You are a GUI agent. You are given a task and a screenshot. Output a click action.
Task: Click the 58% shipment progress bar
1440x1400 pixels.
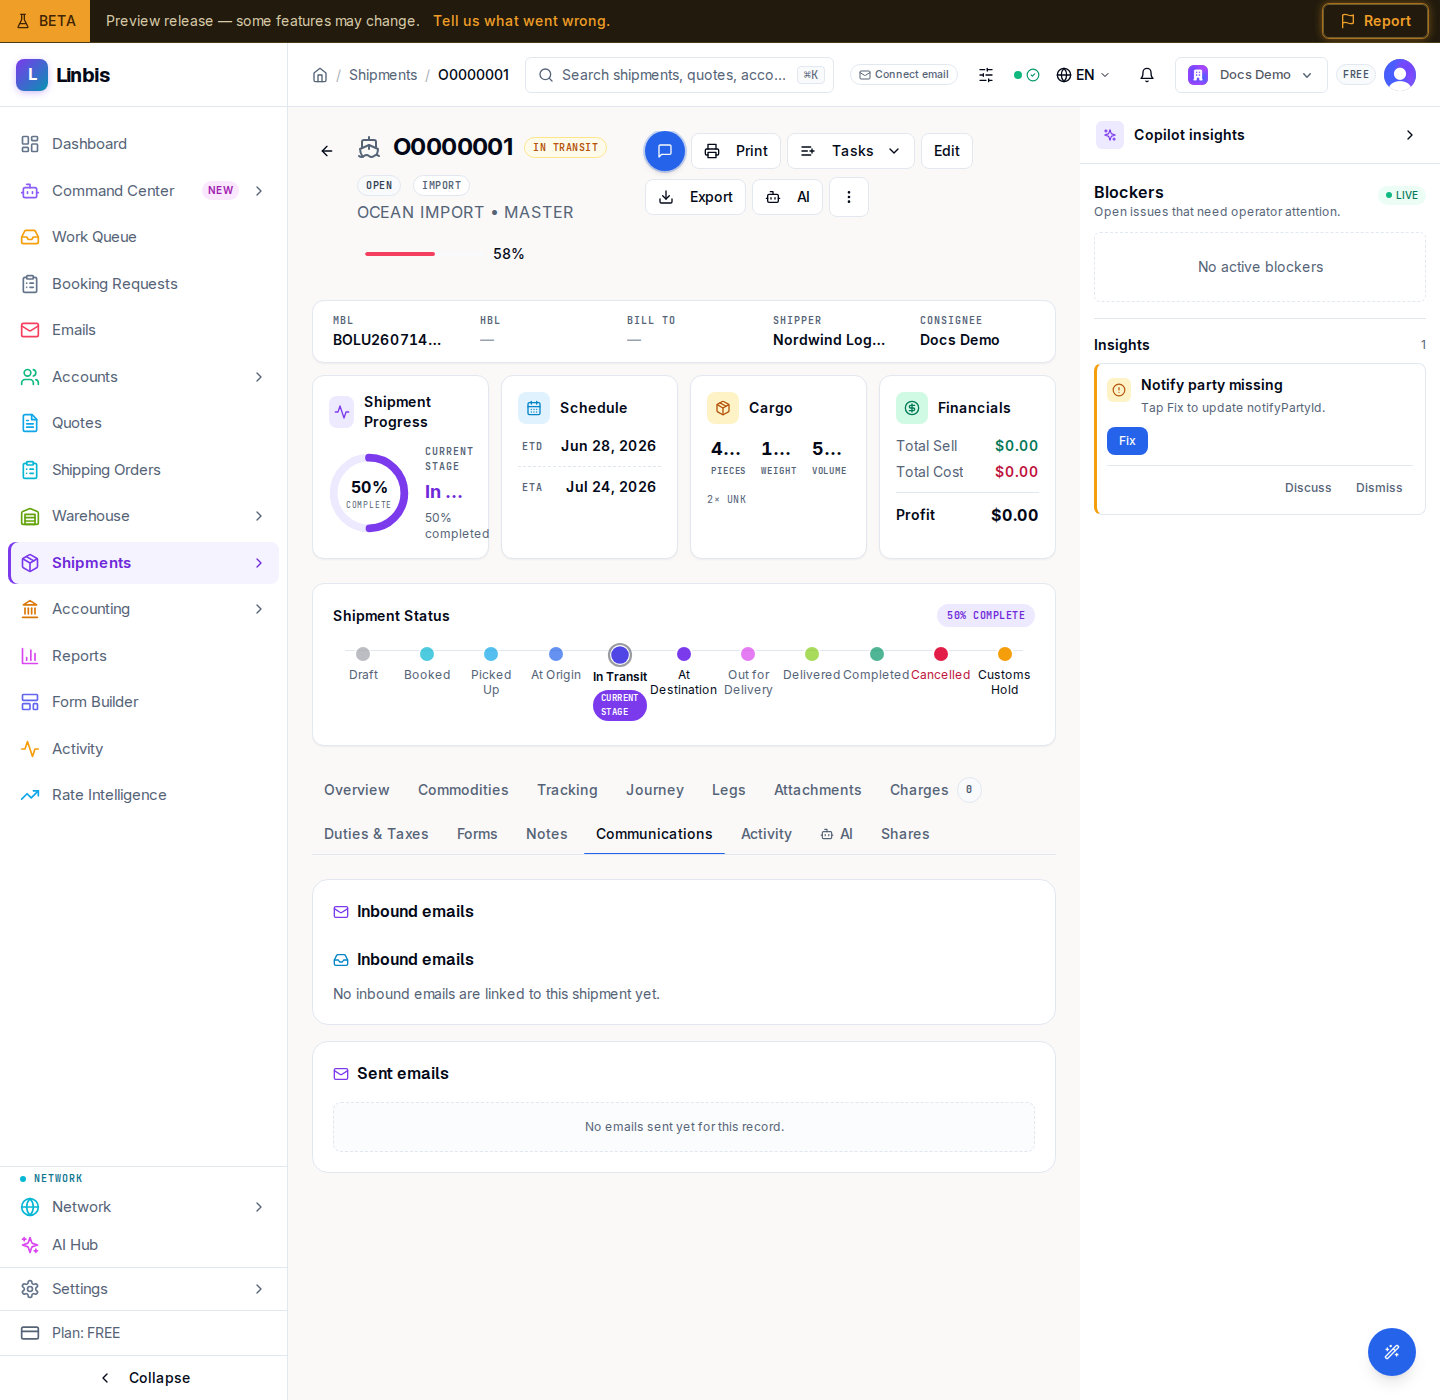(424, 254)
